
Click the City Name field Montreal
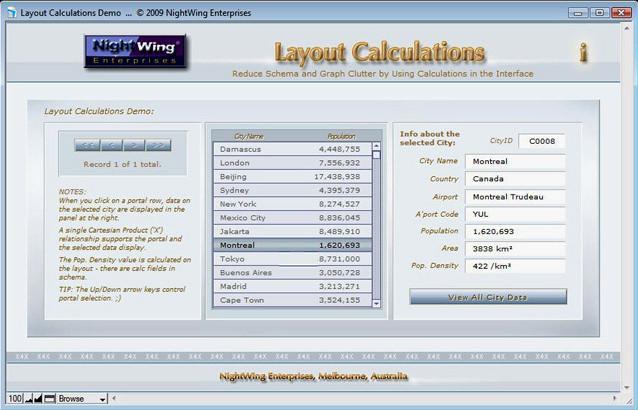coord(515,161)
